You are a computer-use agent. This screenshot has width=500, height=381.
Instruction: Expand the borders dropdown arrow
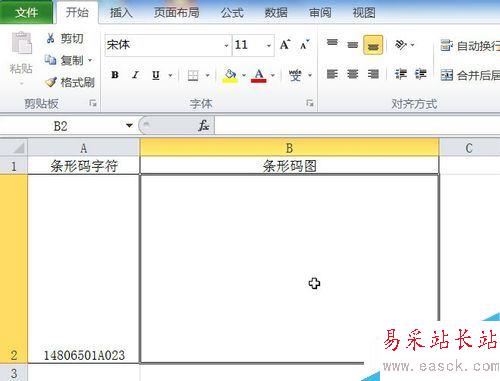[x=207, y=75]
